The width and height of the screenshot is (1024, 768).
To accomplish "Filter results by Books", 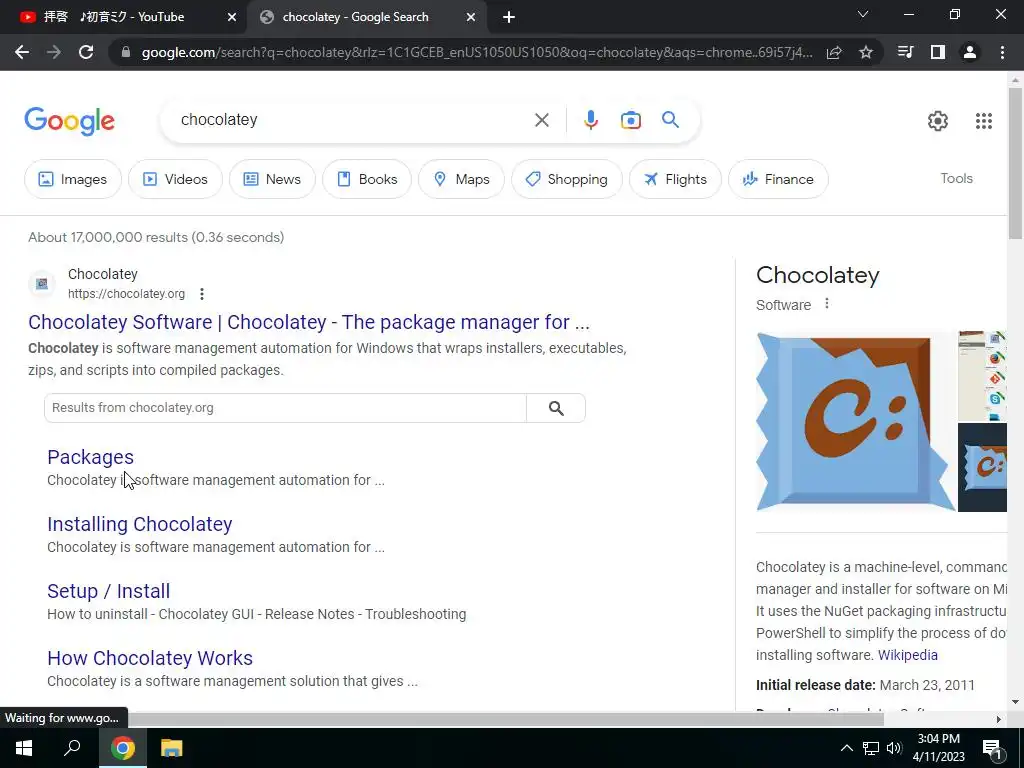I will (367, 179).
